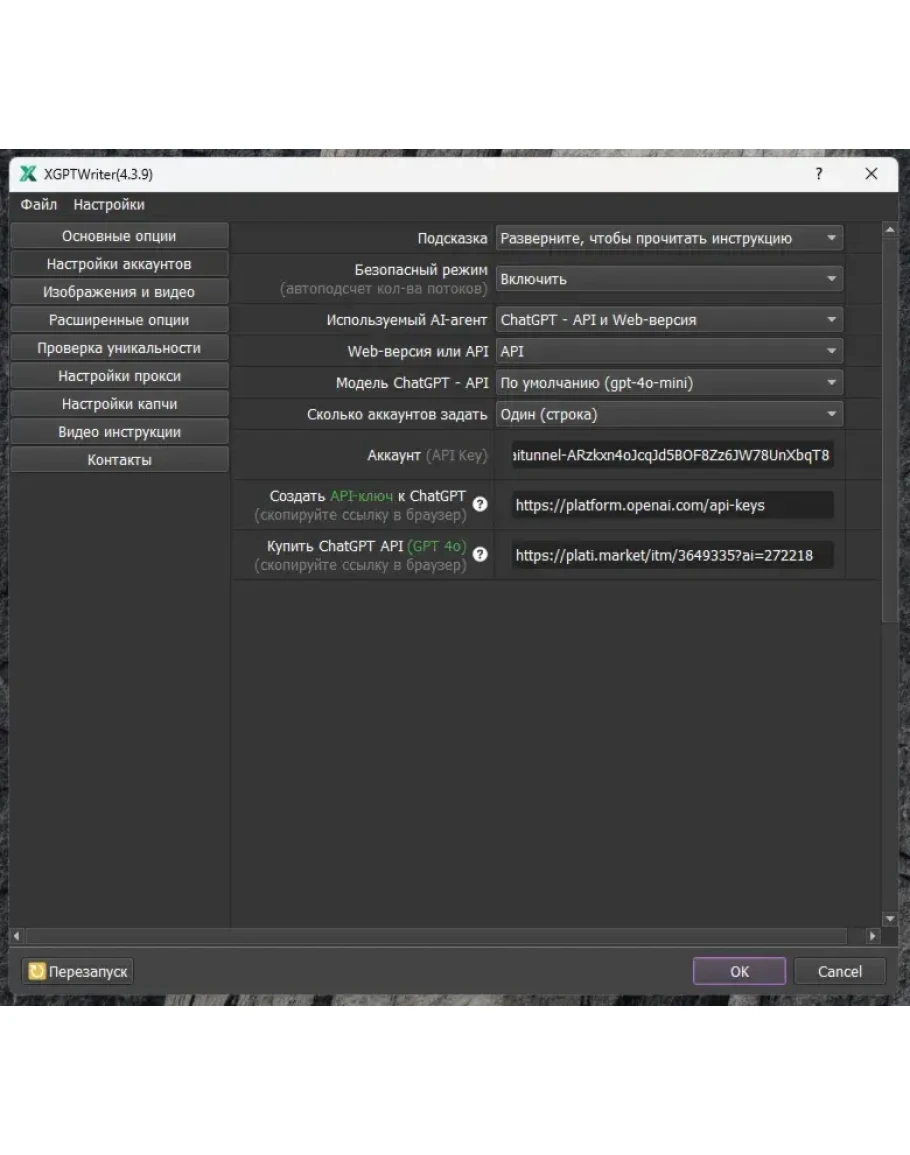Click horizontal scrollbar right arrow

(873, 936)
